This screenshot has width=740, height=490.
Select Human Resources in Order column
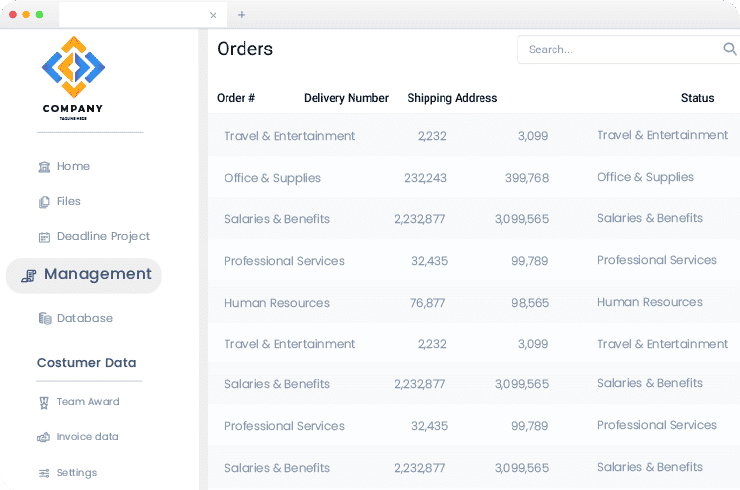point(277,303)
